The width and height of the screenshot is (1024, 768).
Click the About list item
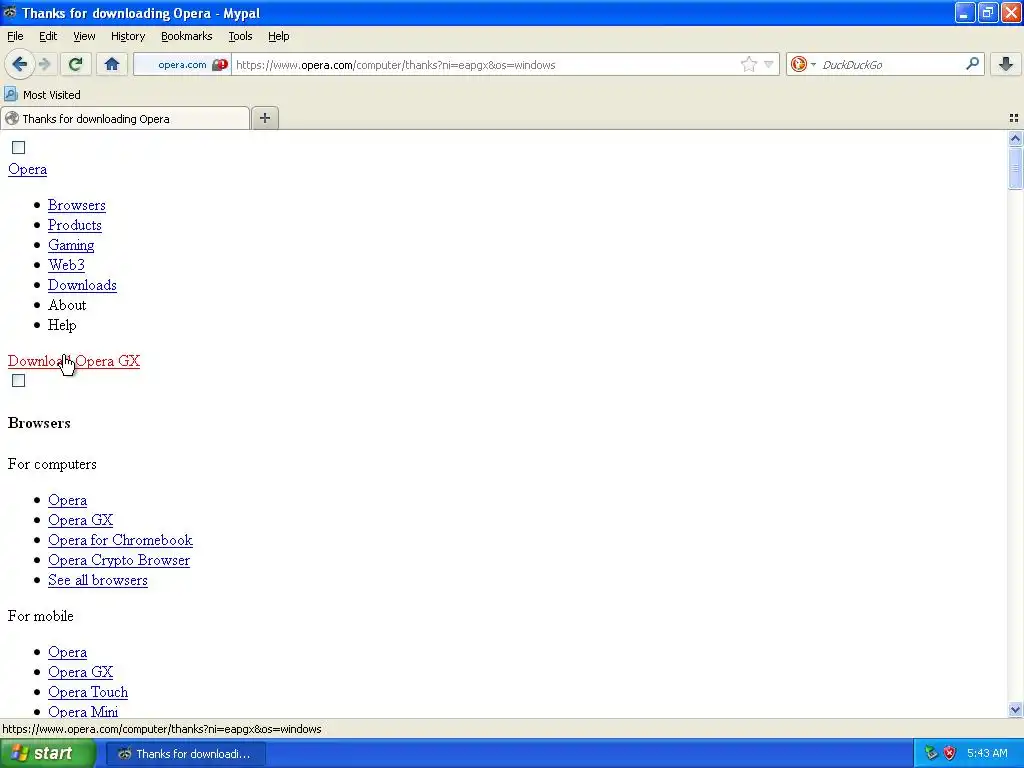click(x=67, y=305)
